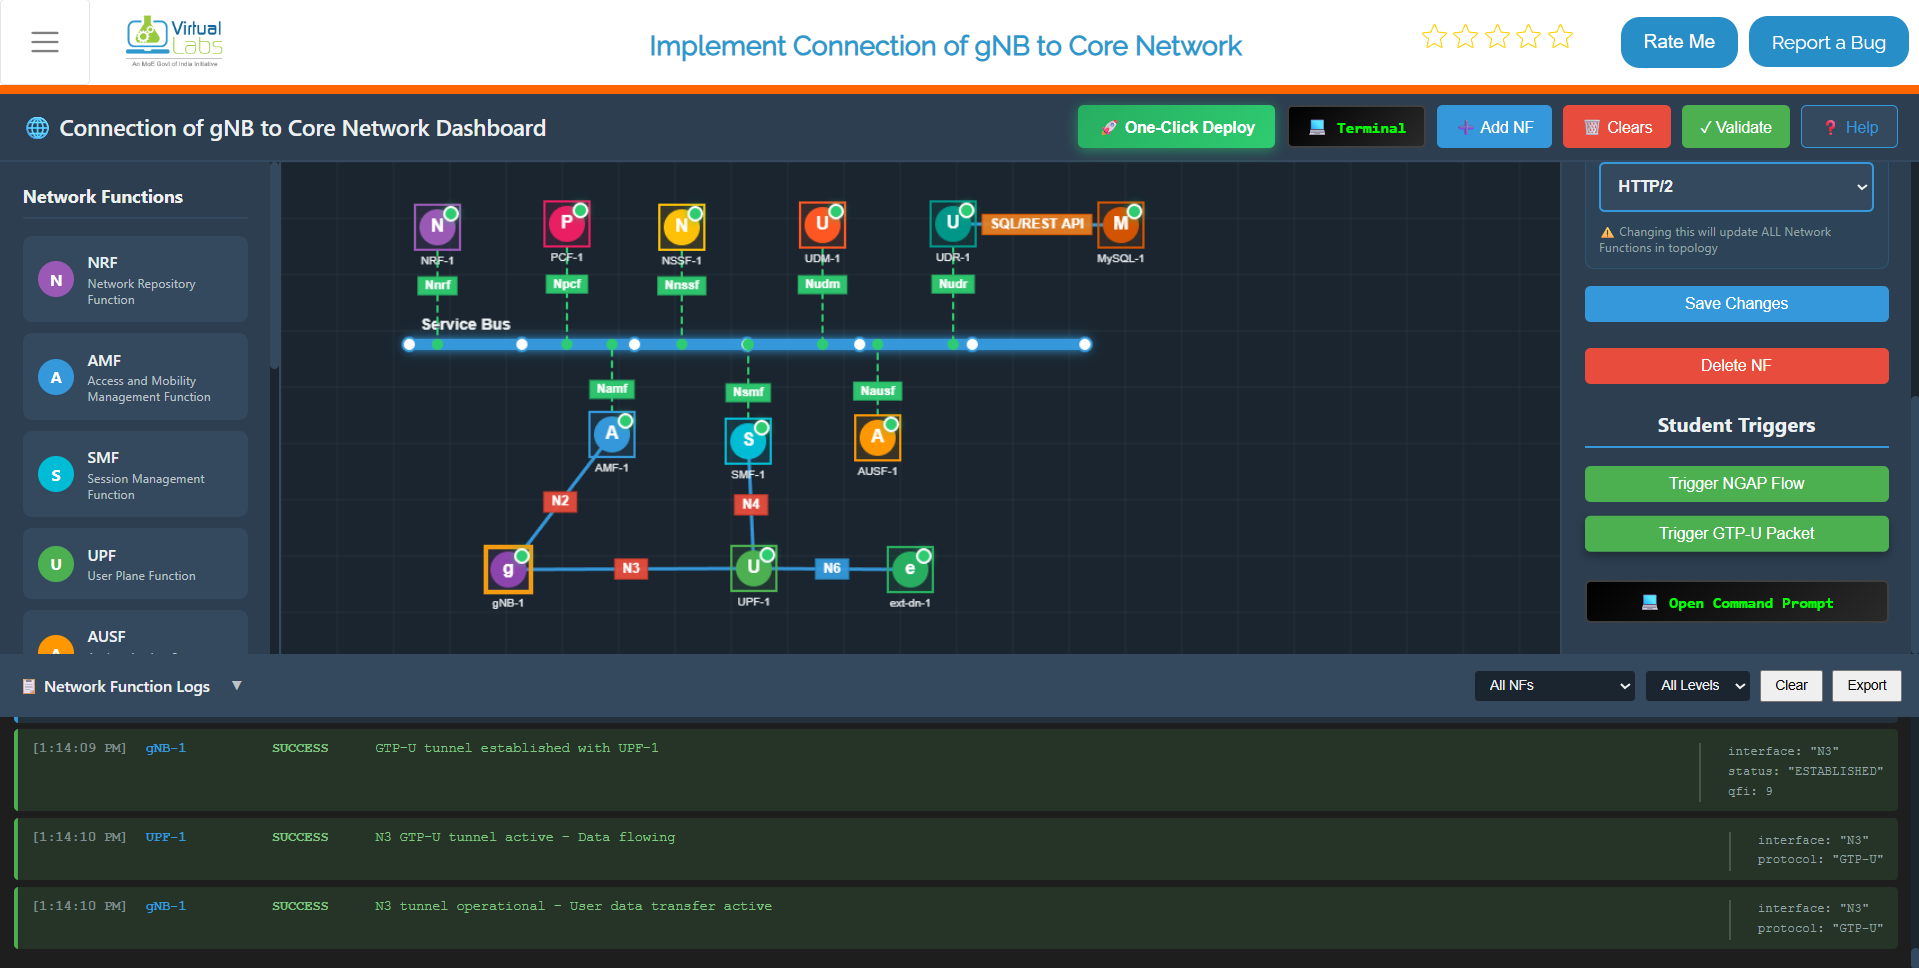Collapse the Network Function Logs panel
Viewport: 1919px width, 968px height.
pos(237,686)
